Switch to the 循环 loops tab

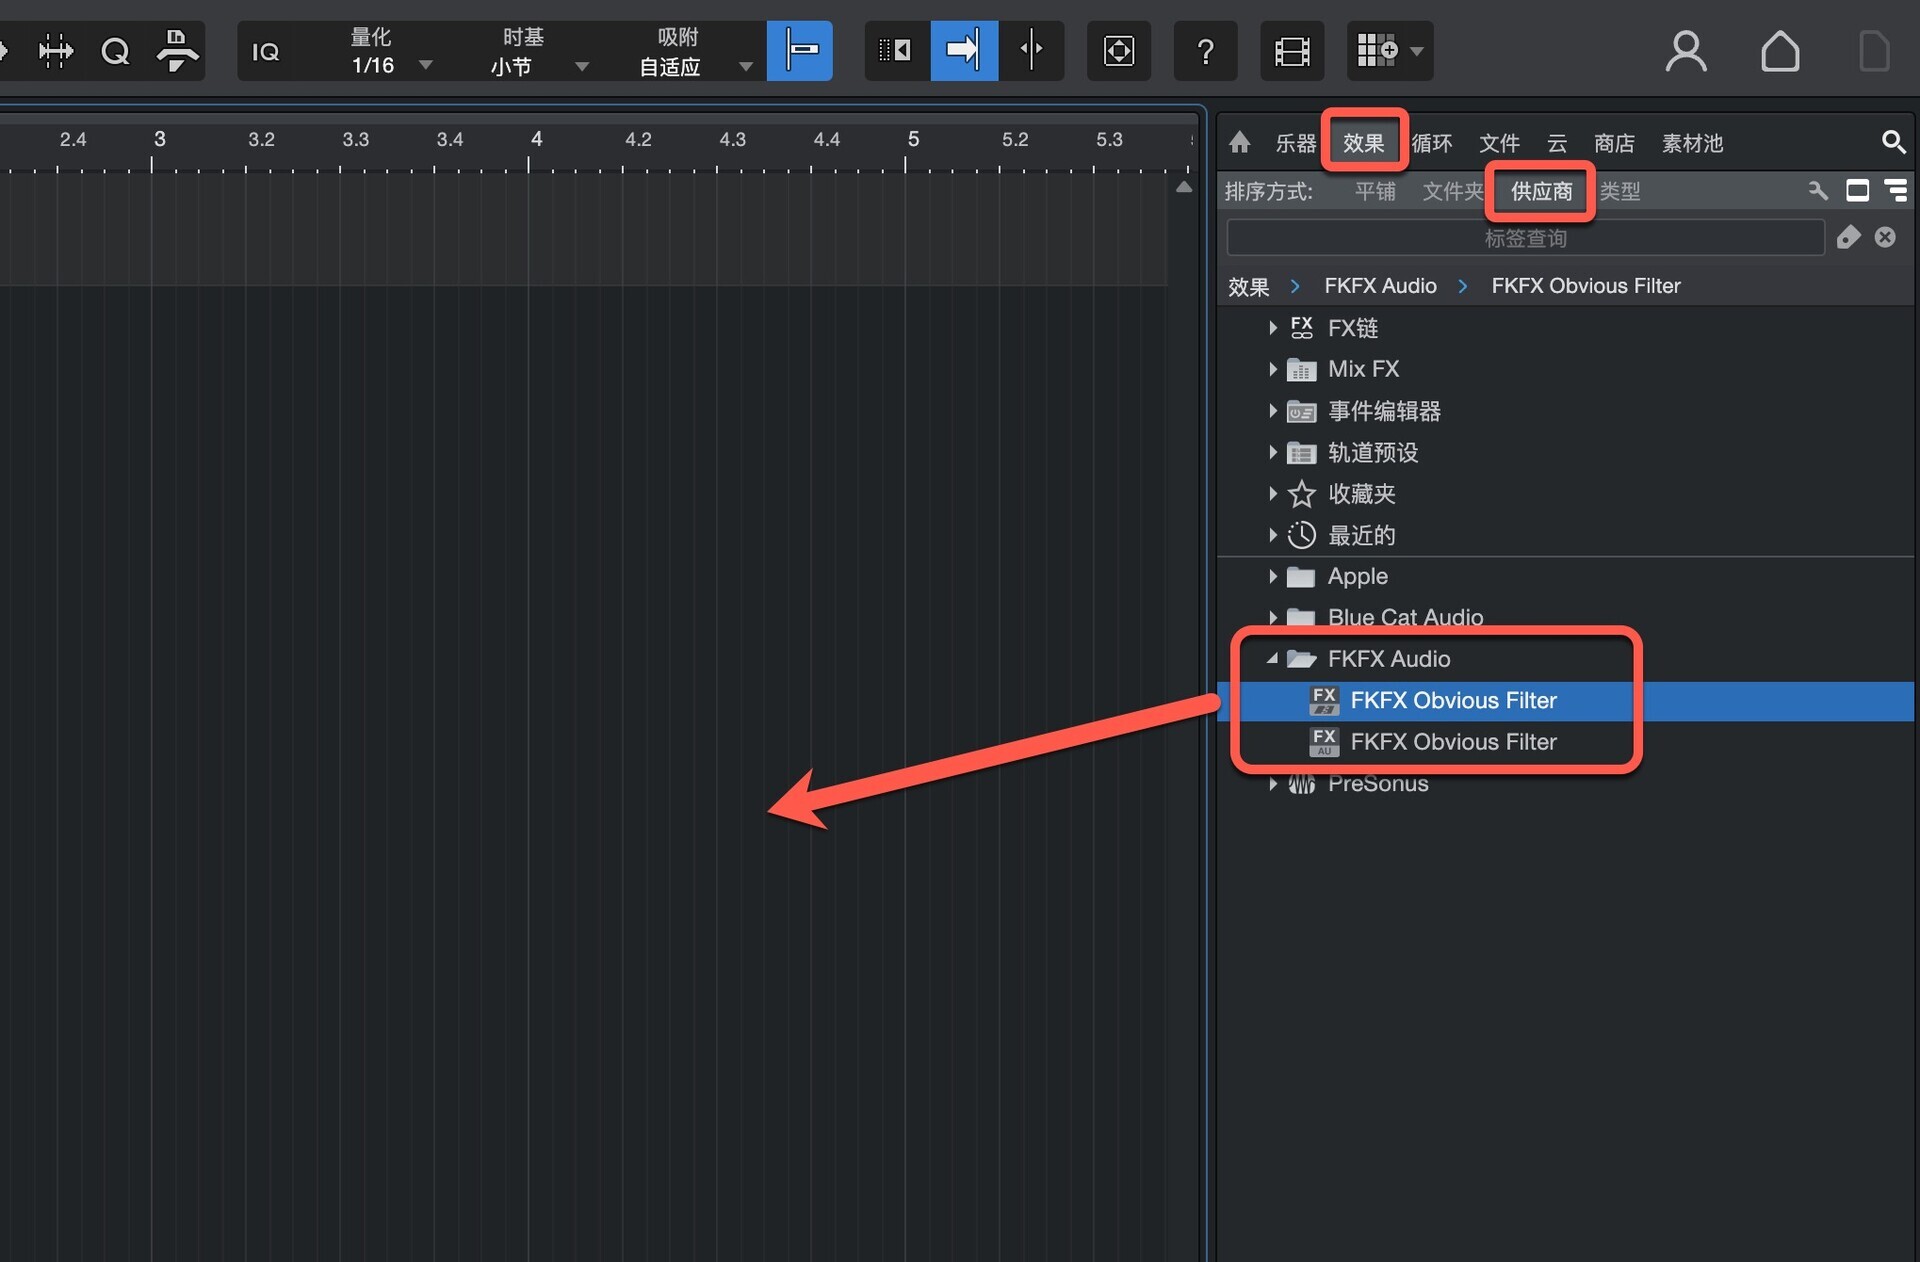1431,143
